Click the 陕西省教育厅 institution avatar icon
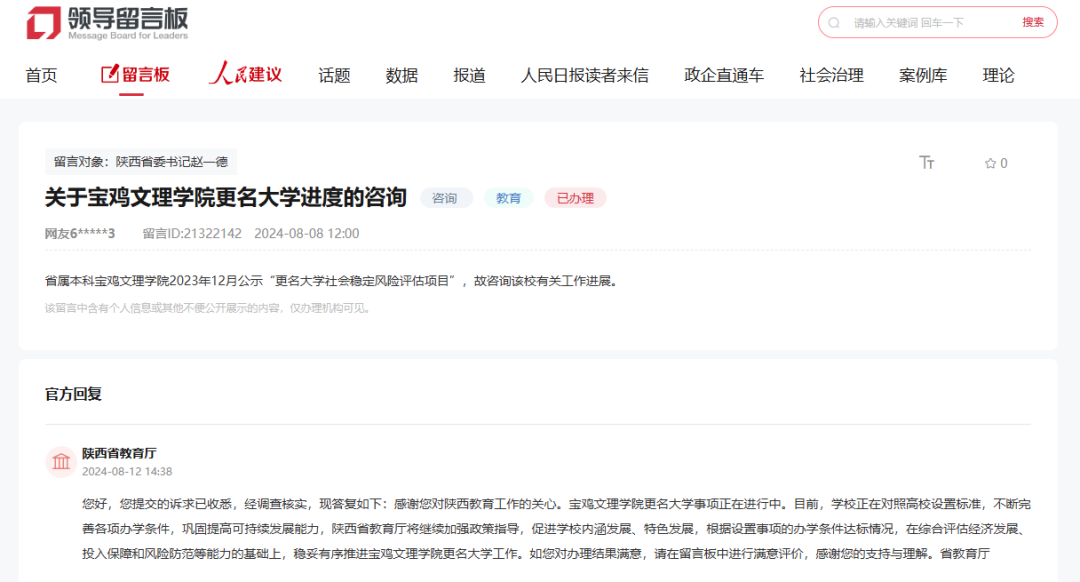1080x582 pixels. pos(61,461)
